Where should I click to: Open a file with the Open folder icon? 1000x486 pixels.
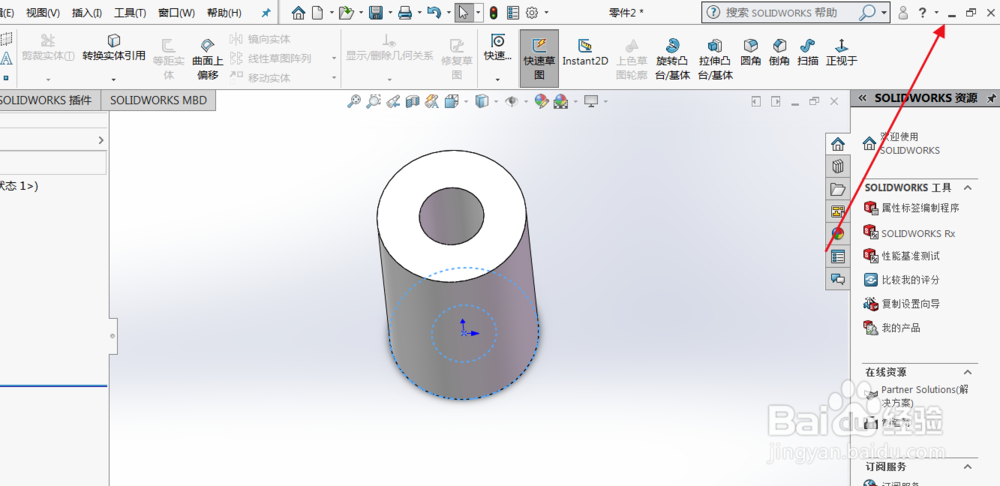(x=346, y=13)
